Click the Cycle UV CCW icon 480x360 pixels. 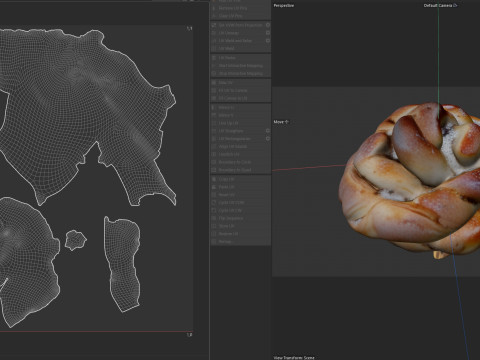[x=214, y=203]
